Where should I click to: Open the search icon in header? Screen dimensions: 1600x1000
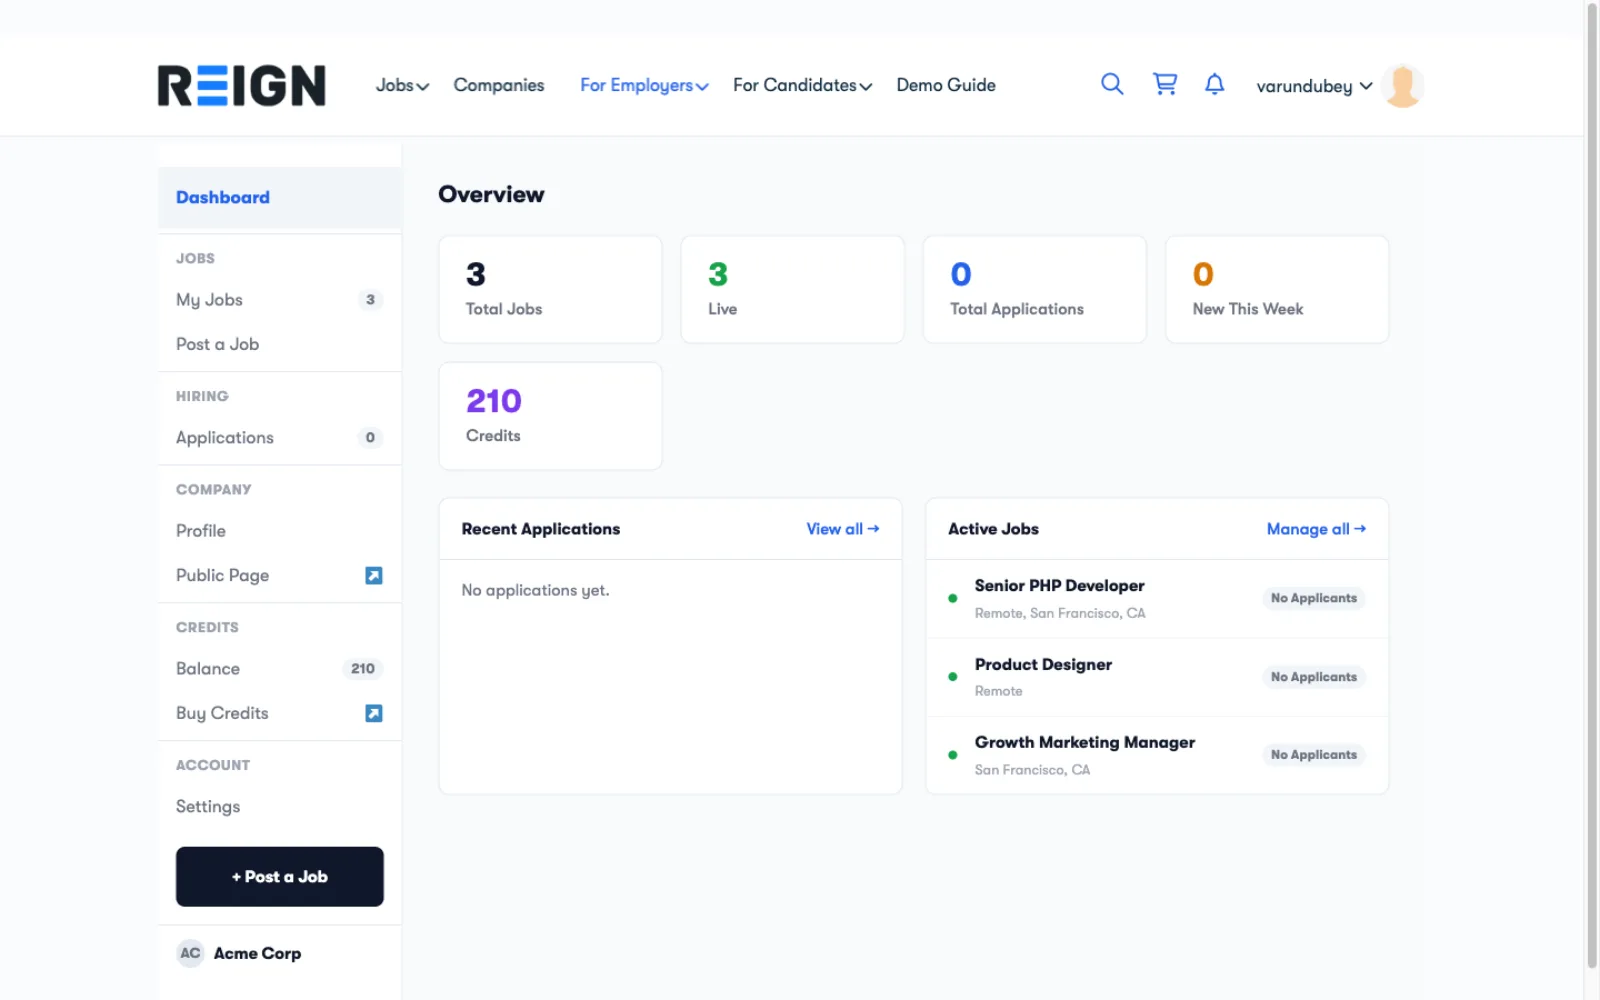1112,84
